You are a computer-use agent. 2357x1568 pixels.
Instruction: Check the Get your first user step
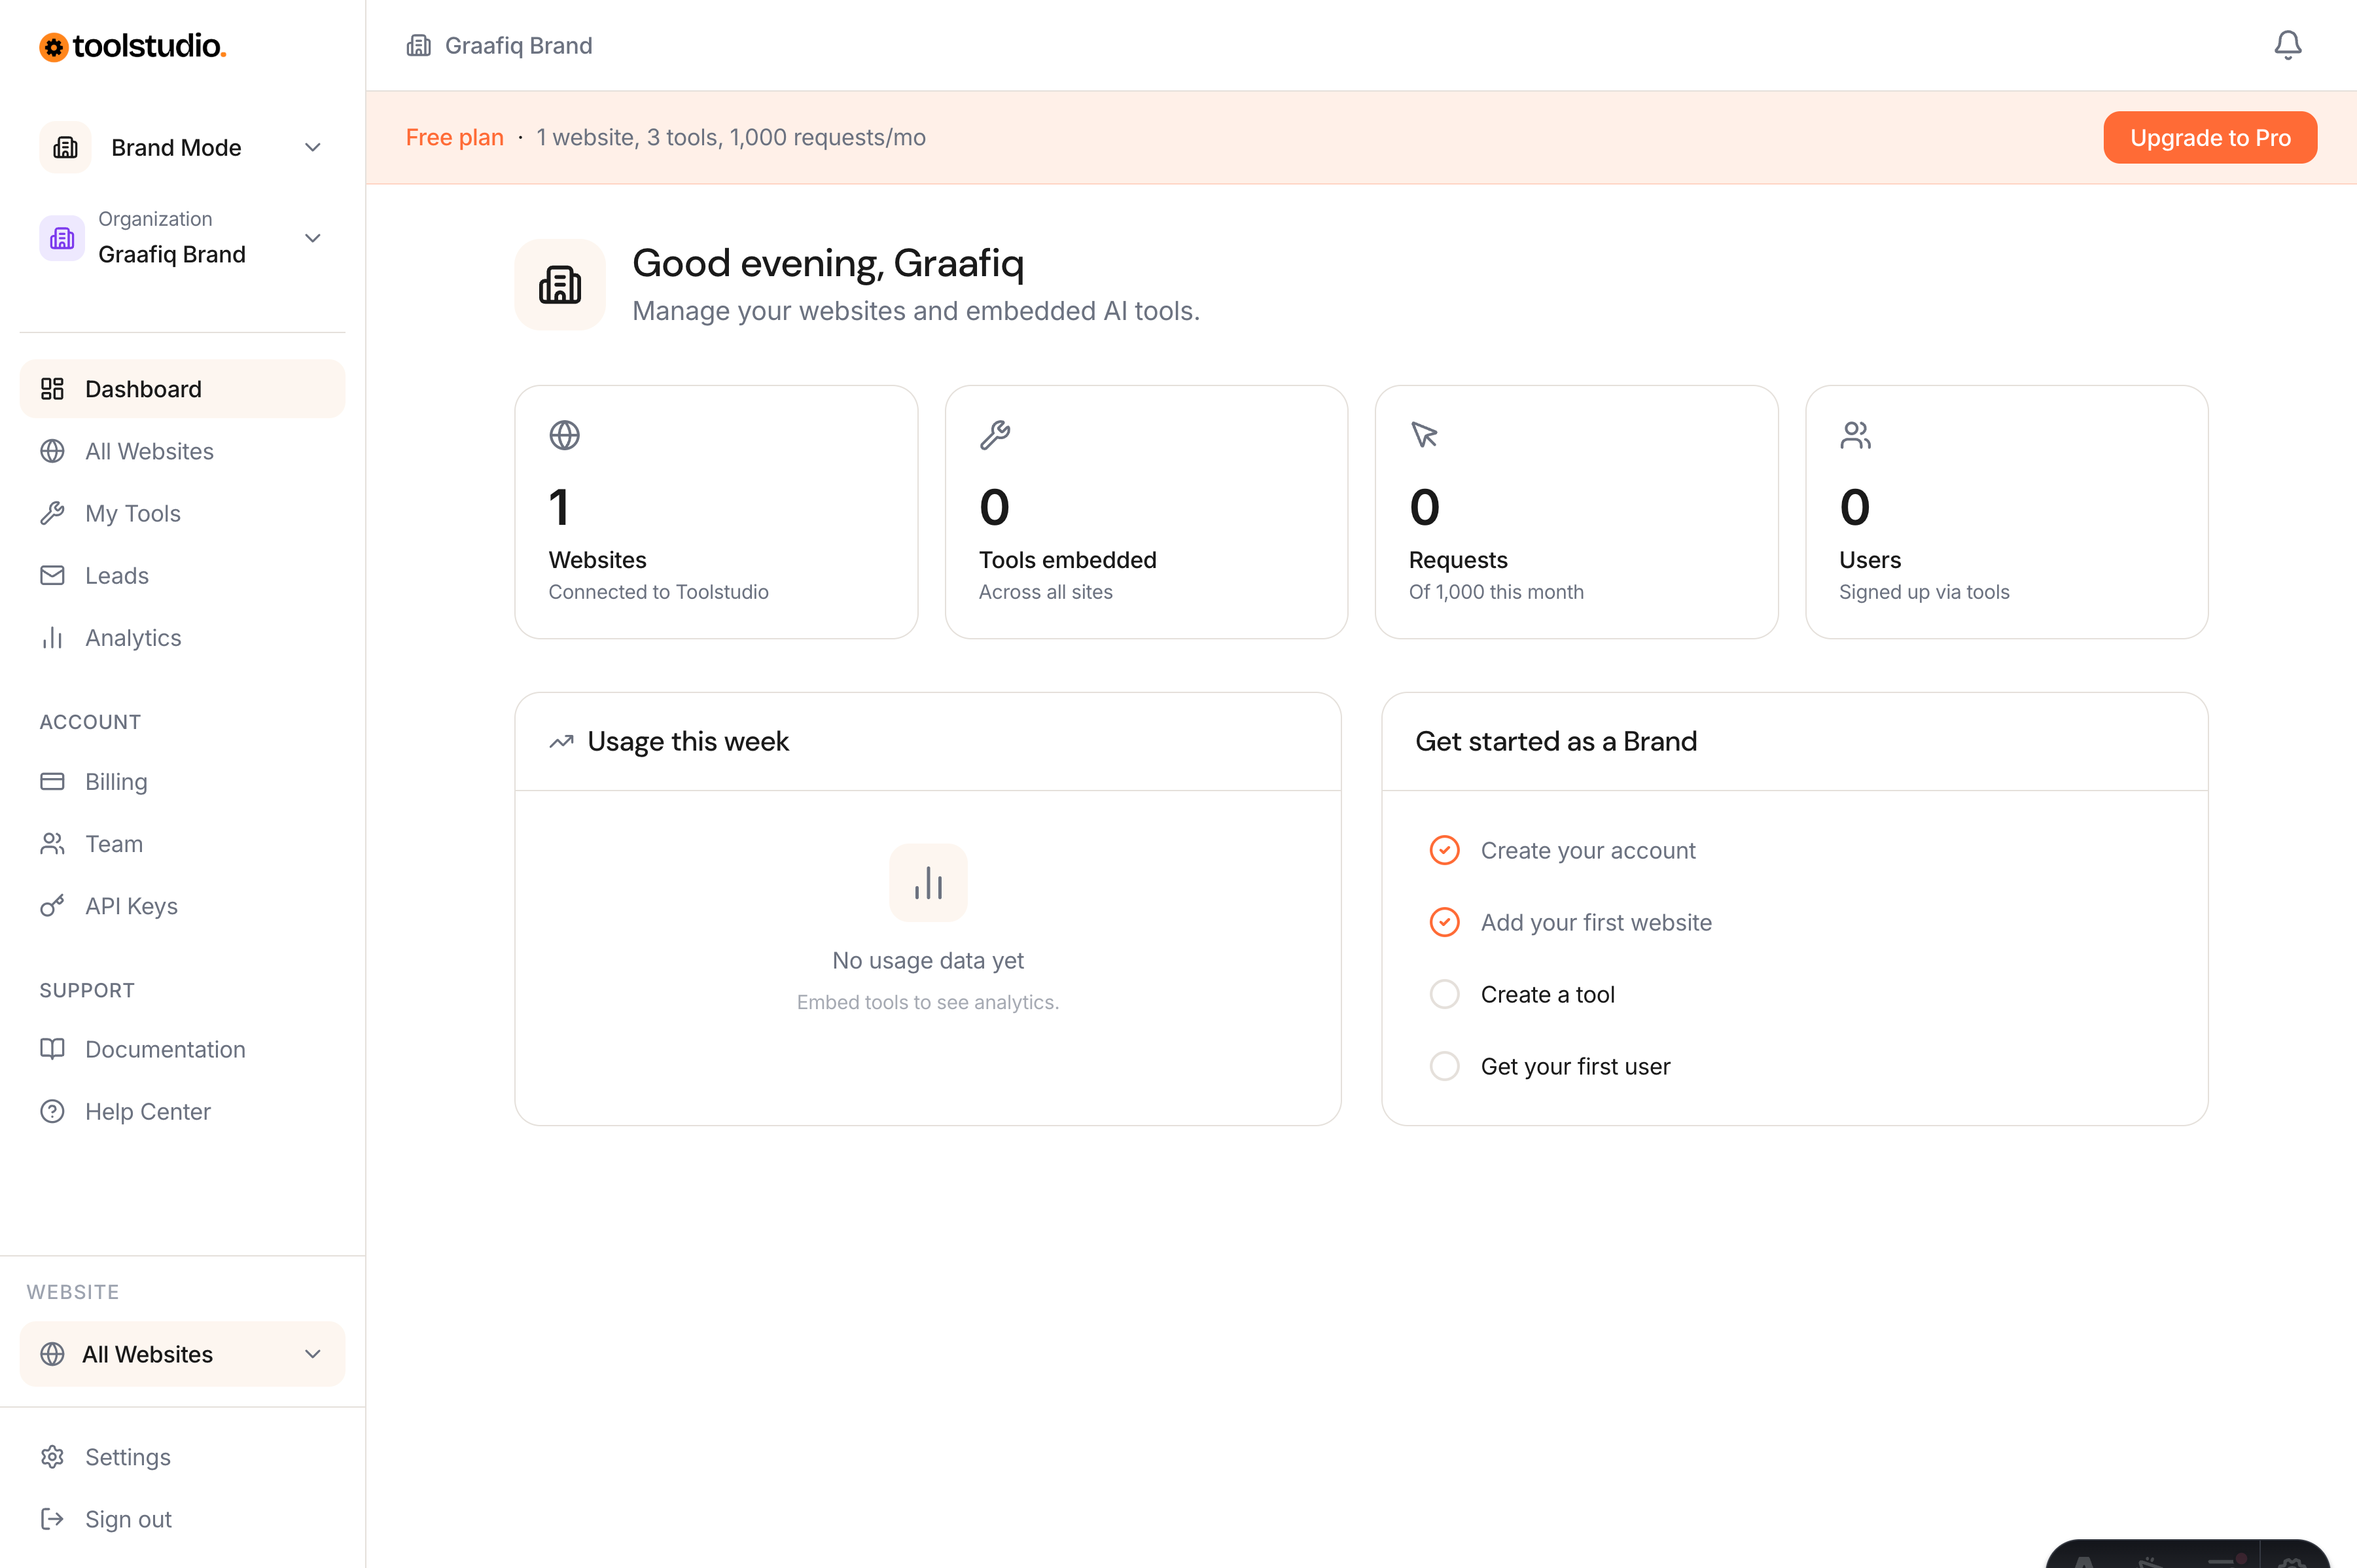point(1444,1065)
